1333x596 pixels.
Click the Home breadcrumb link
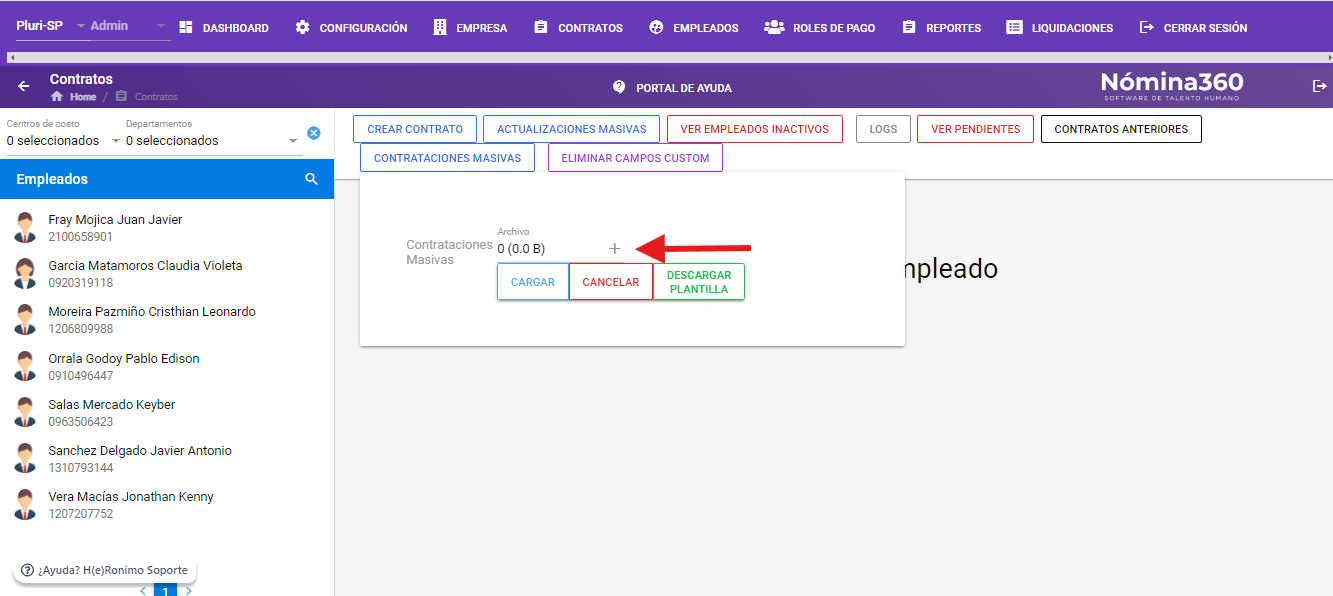tap(83, 97)
